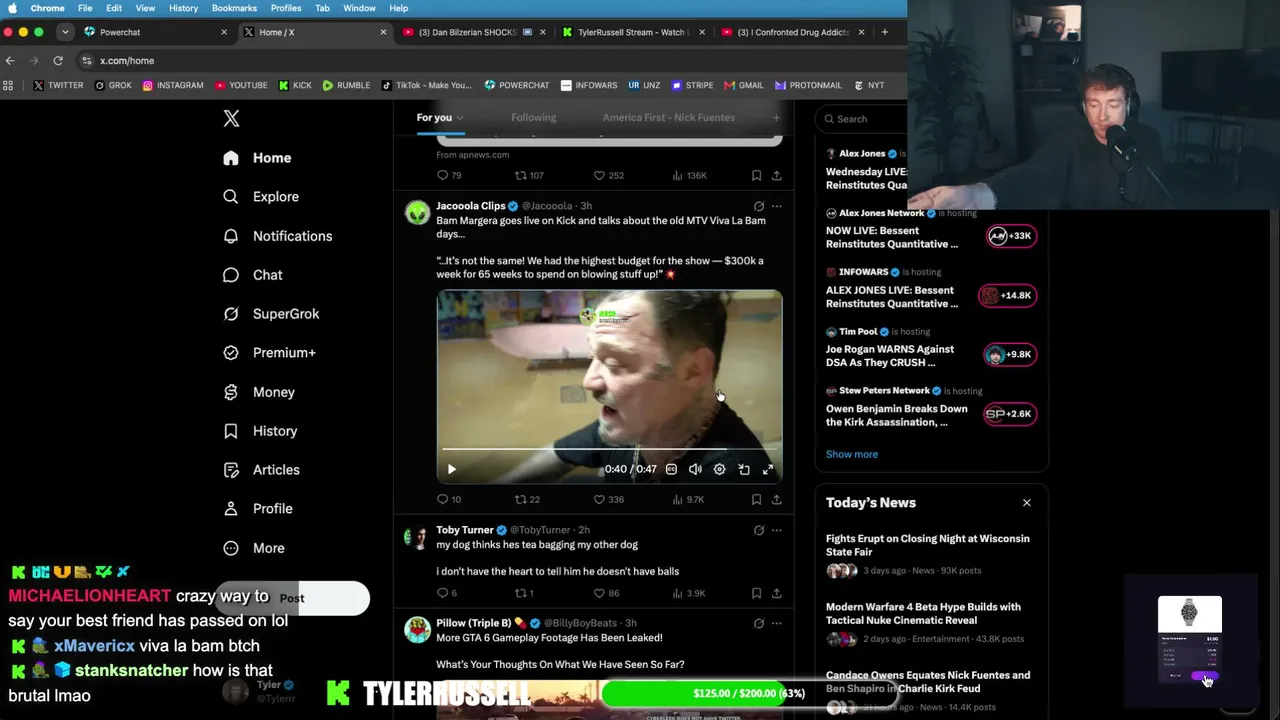
Task: Open Chrome tab search dropdown
Action: [63, 32]
